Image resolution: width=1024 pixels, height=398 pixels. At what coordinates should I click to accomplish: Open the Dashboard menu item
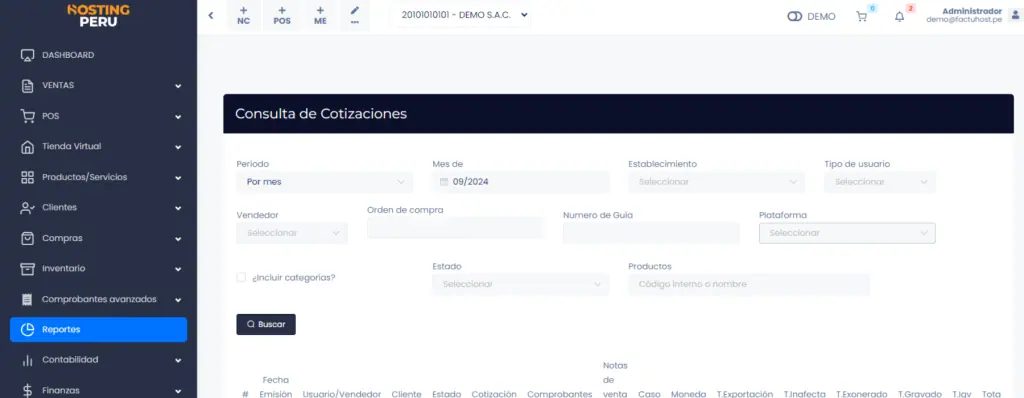point(99,55)
